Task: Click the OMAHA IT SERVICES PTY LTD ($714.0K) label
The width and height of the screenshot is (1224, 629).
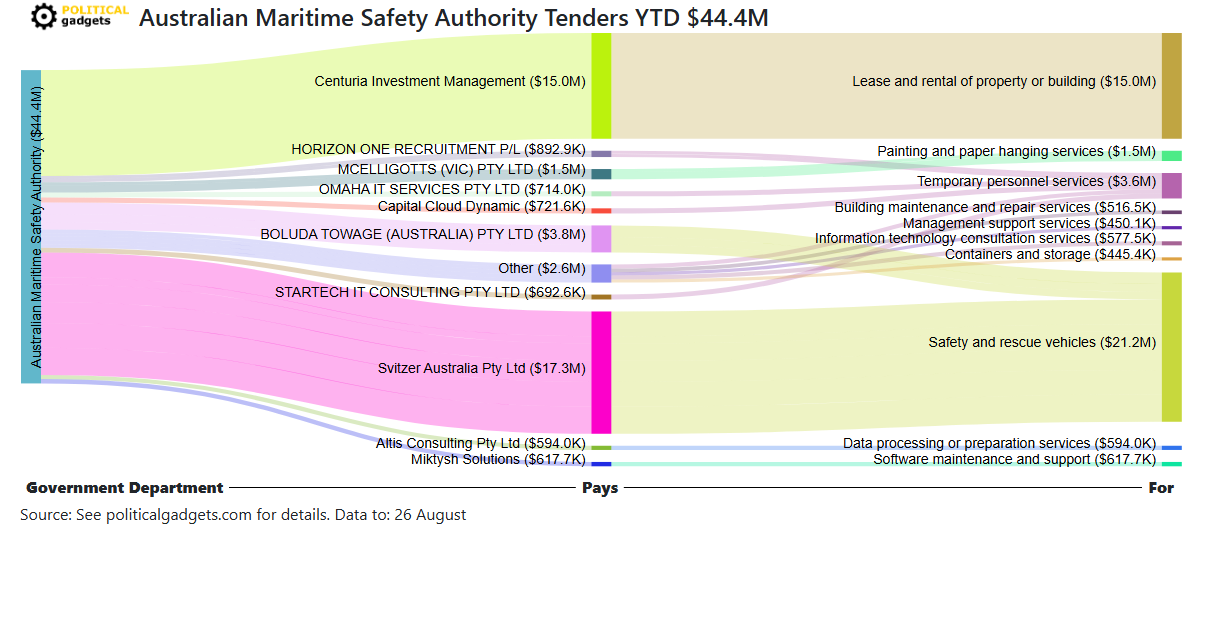Action: pyautogui.click(x=452, y=189)
